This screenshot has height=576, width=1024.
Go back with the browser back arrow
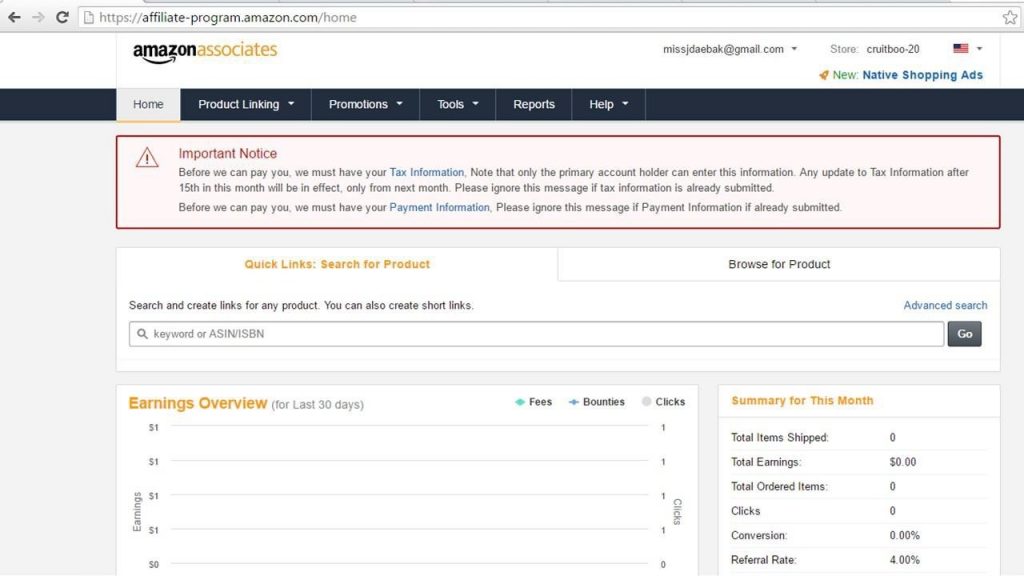(x=14, y=18)
